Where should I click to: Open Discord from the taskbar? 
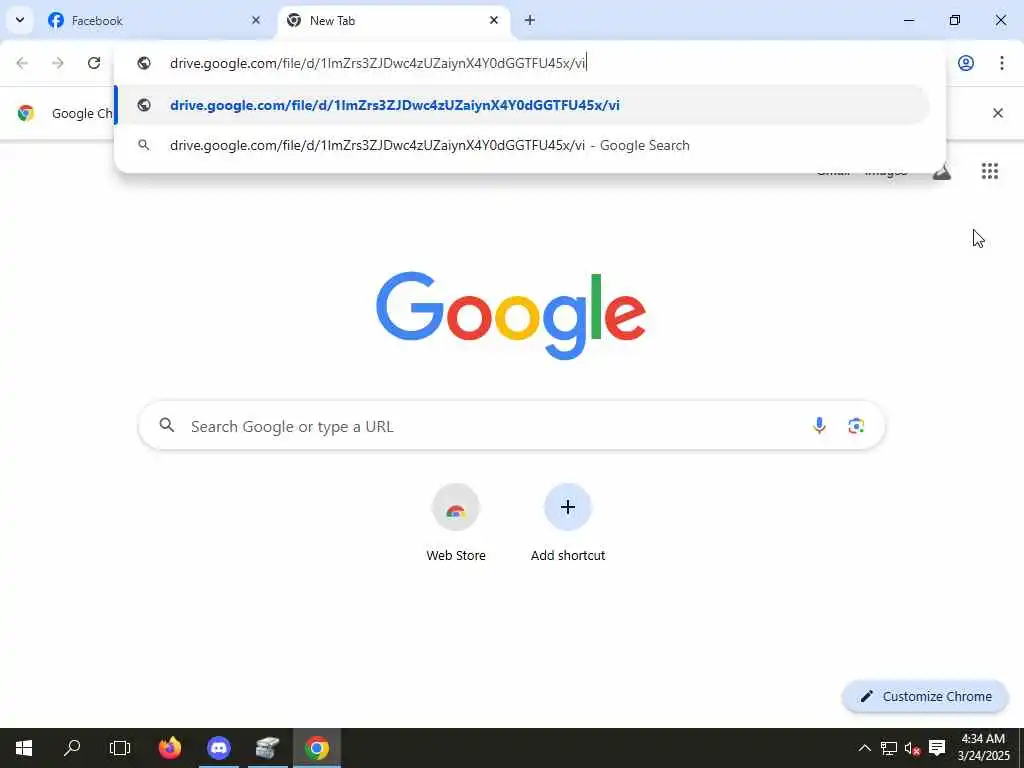[x=219, y=748]
